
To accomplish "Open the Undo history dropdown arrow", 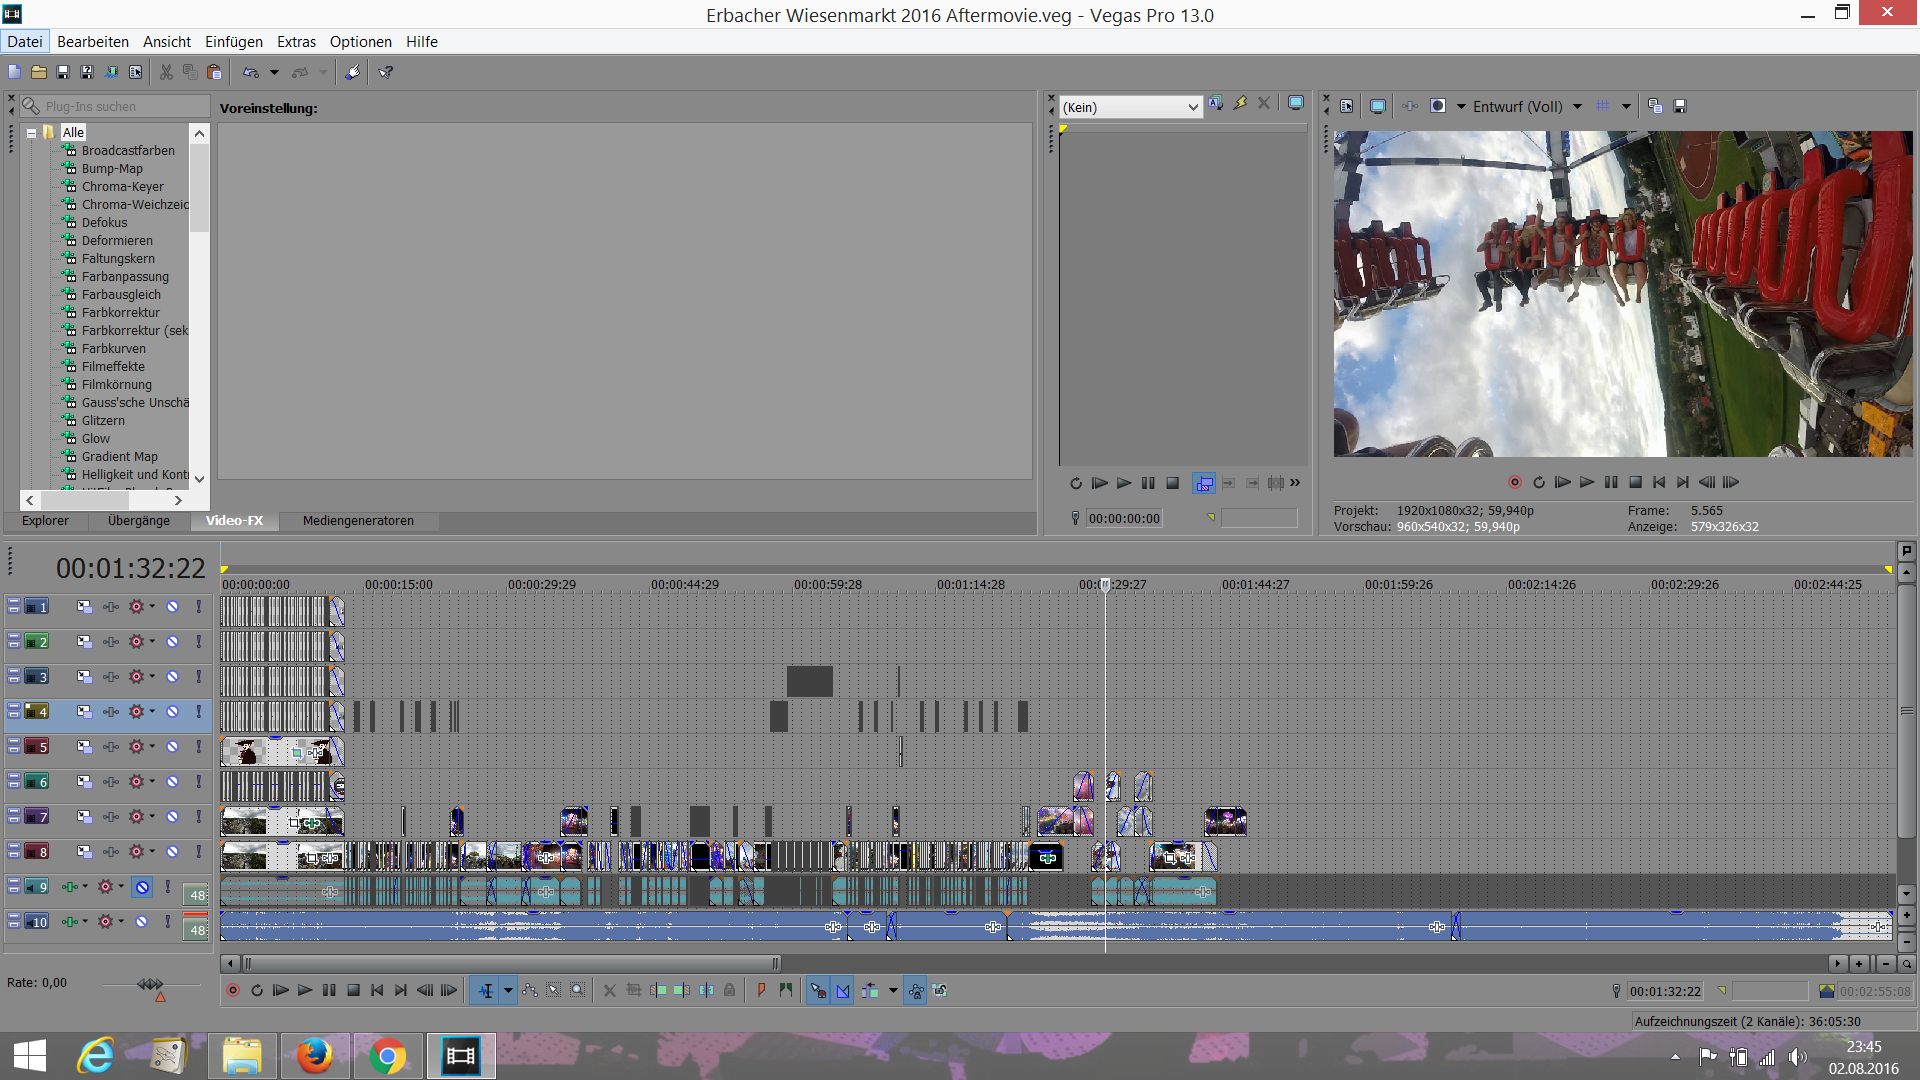I will point(274,72).
